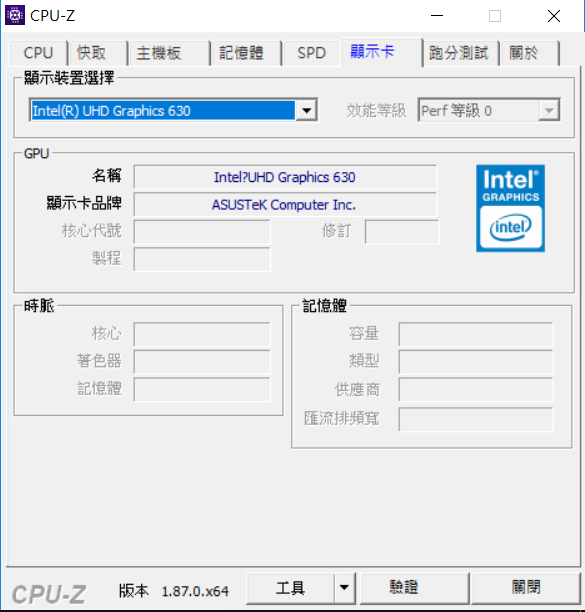Switch to the CPU tab

click(38, 53)
